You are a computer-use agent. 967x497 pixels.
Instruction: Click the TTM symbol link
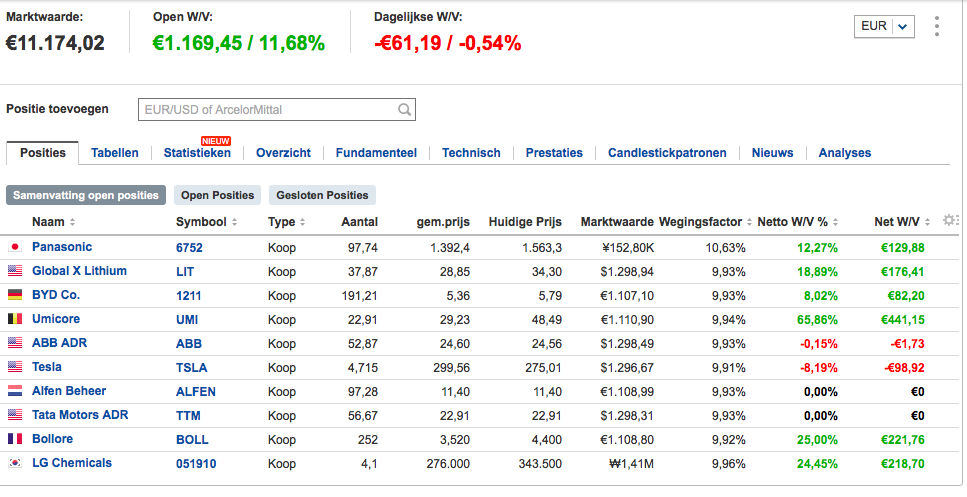(x=187, y=416)
